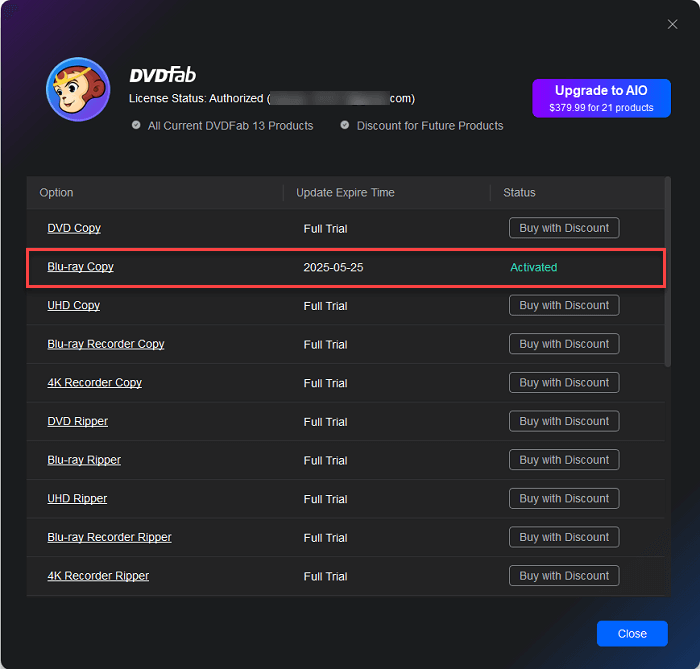
Task: Click the Option column header
Action: [x=57, y=192]
